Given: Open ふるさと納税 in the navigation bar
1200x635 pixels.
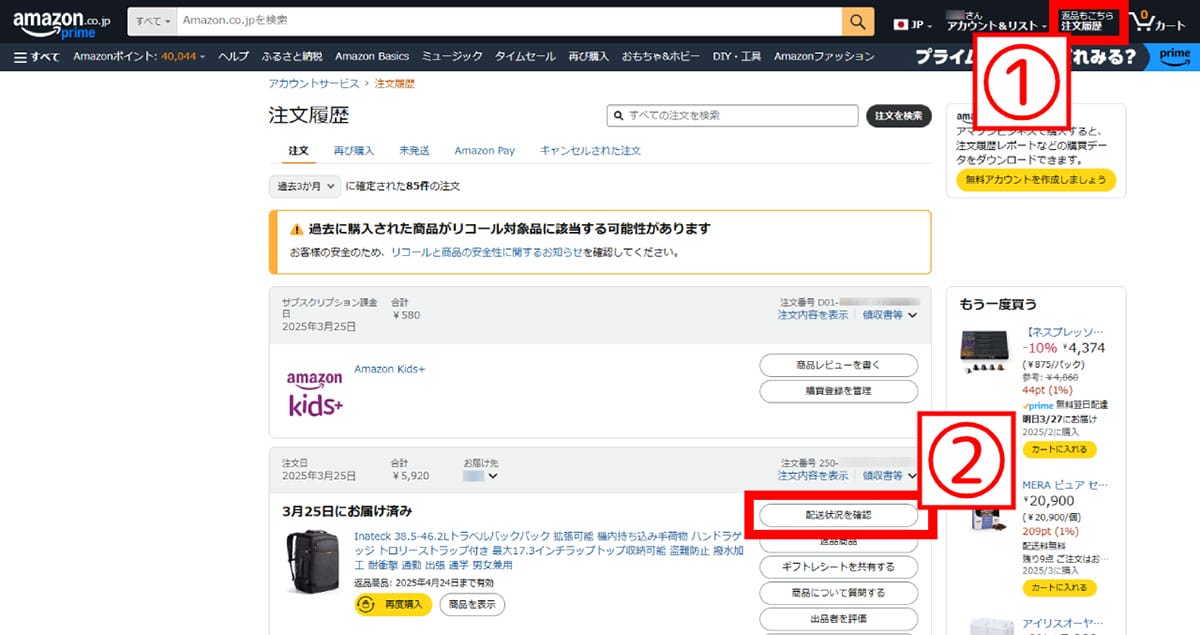Looking at the screenshot, I should pos(293,57).
